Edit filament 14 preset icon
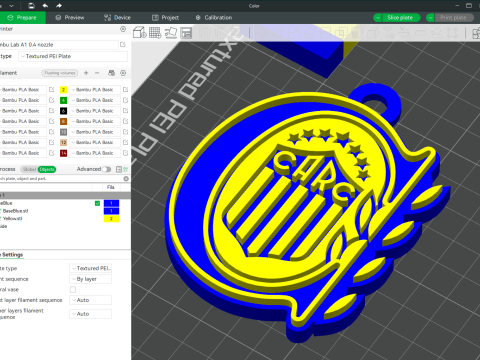Viewport: 480px width, 360px height. 125,153
